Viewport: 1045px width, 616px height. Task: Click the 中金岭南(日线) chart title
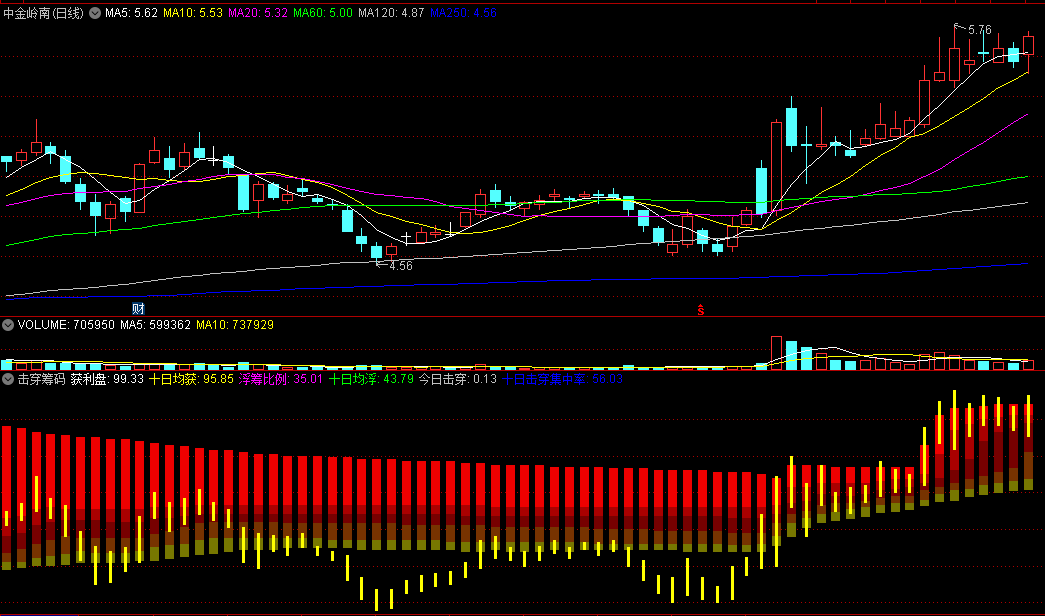tap(43, 13)
